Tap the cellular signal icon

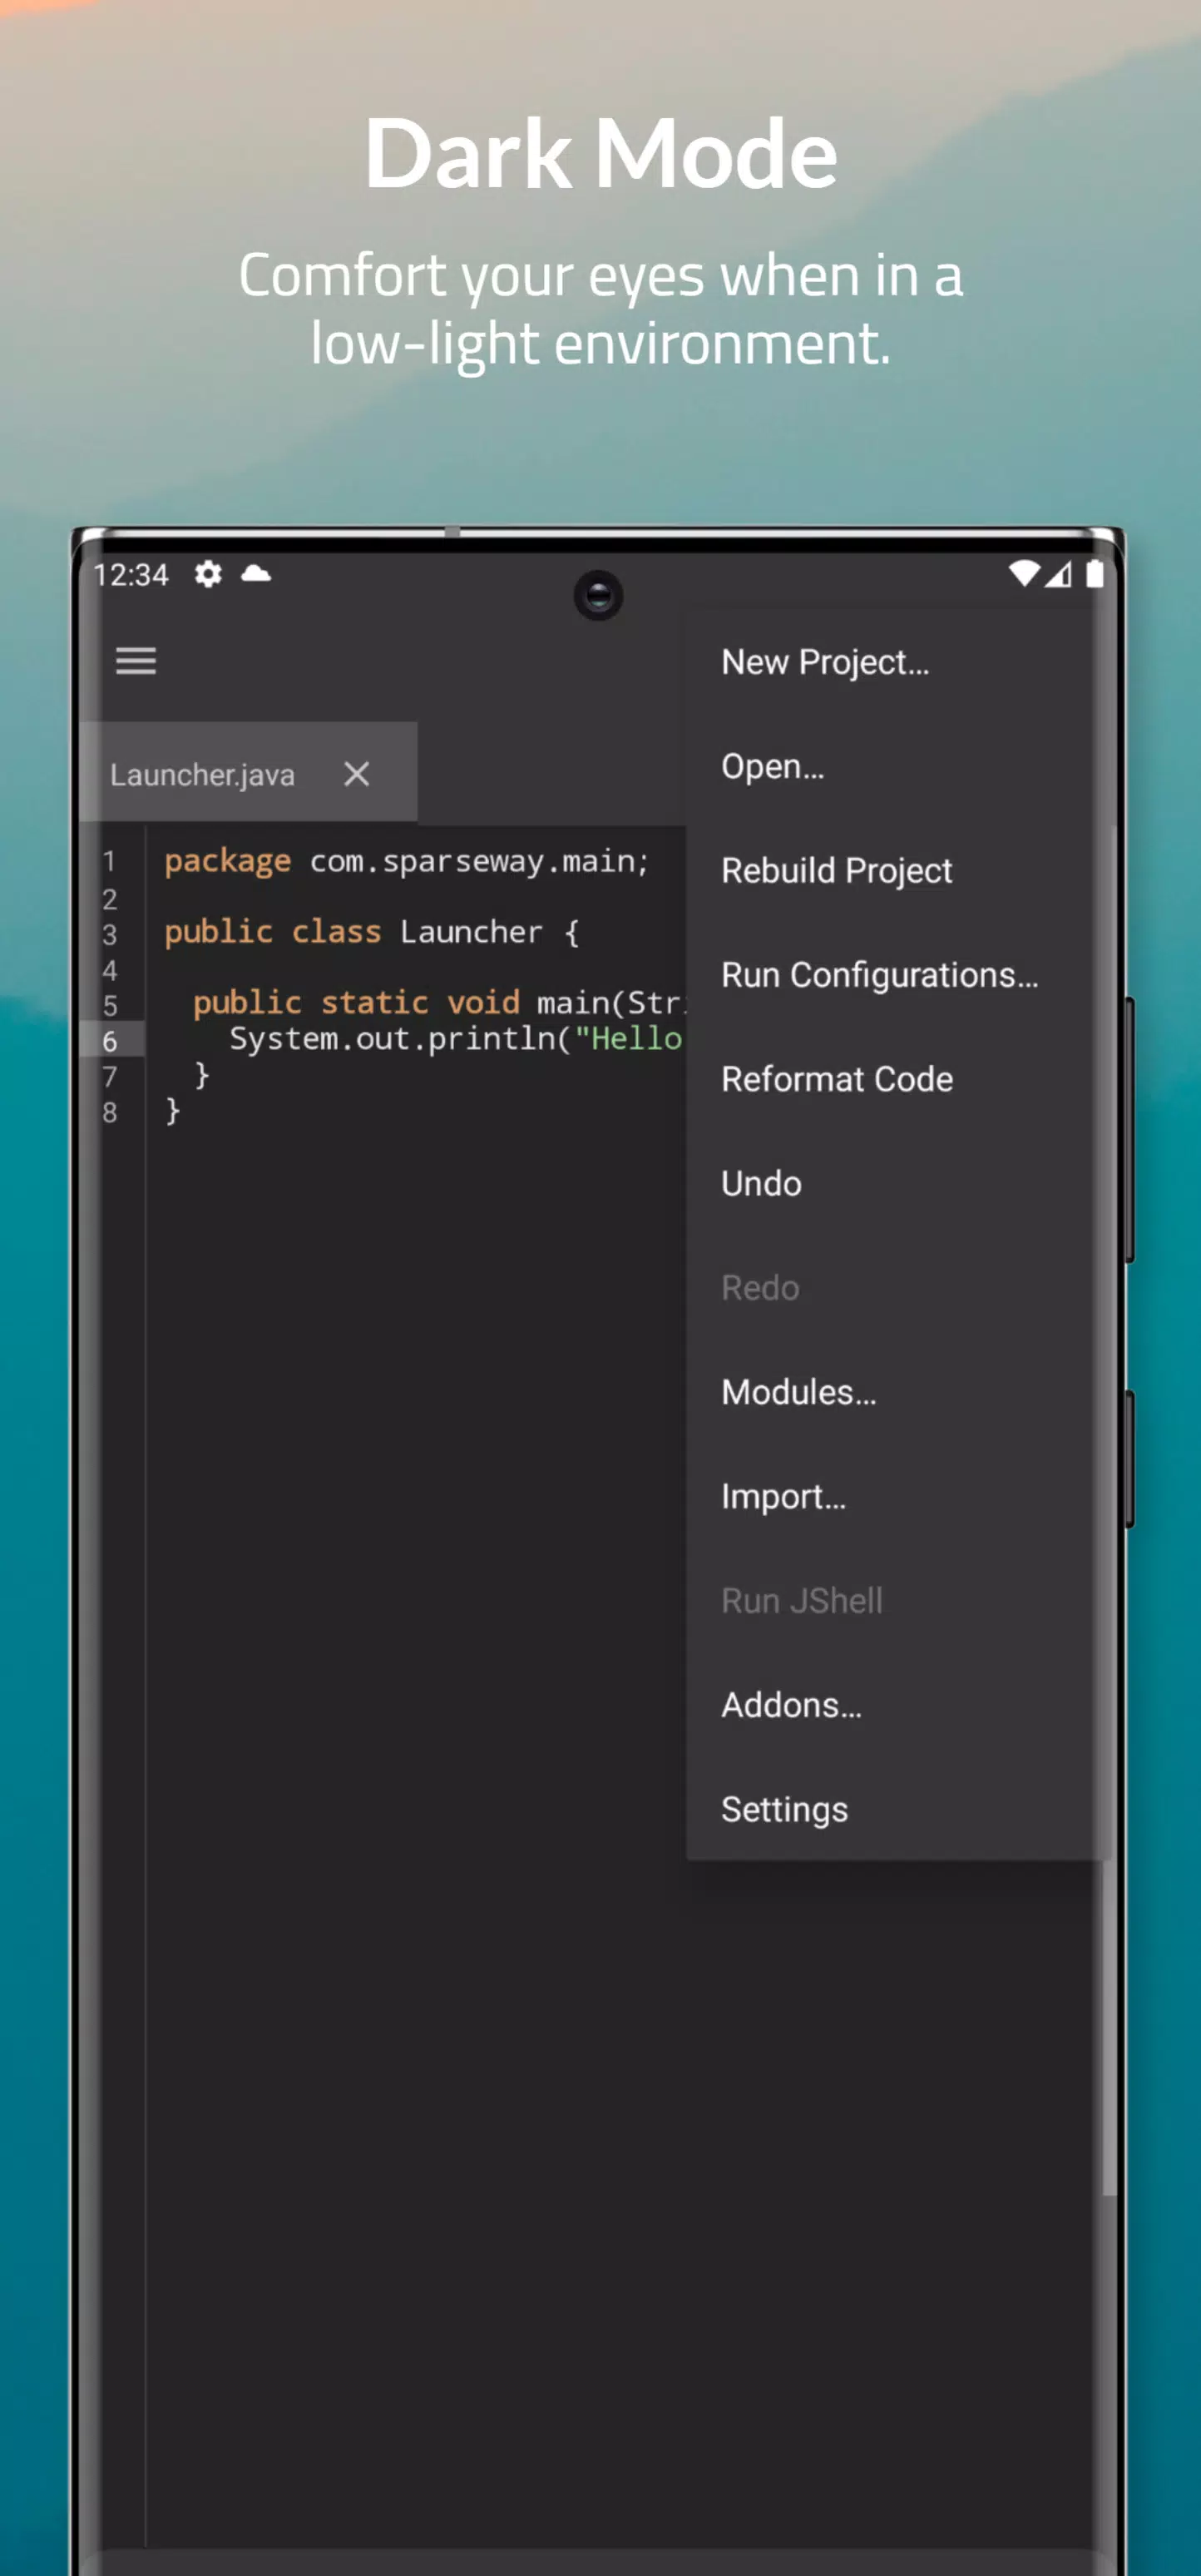tap(1059, 573)
